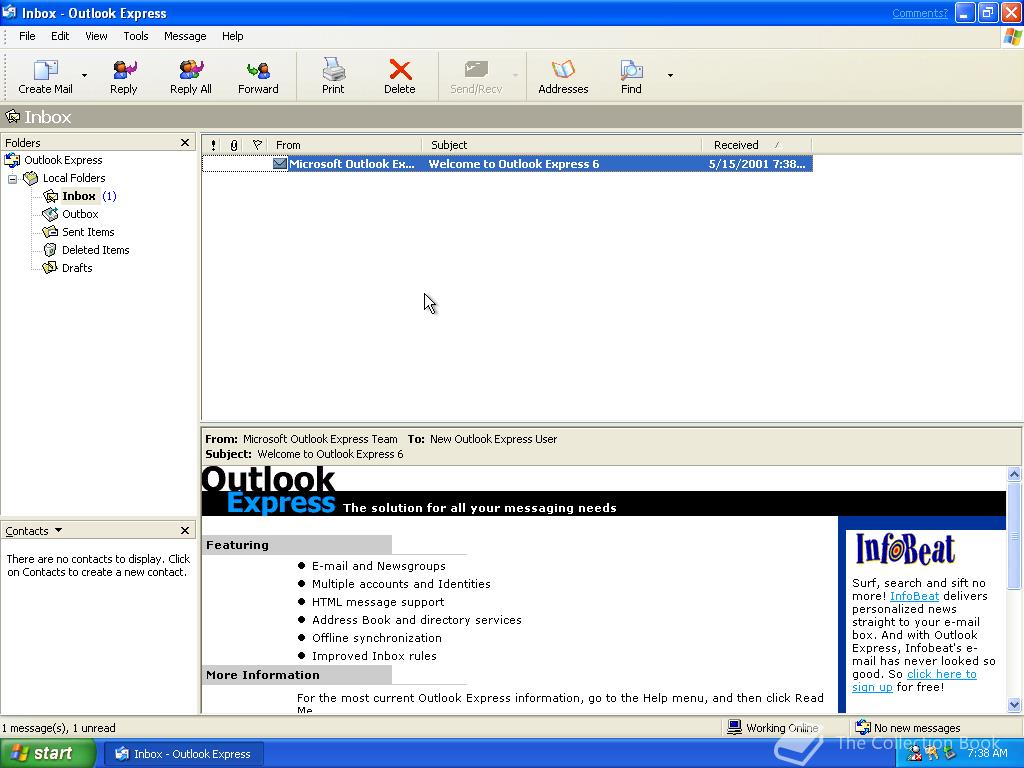Select the Welcome to Outlook Express 6 message
Image resolution: width=1024 pixels, height=768 pixels.
507,164
